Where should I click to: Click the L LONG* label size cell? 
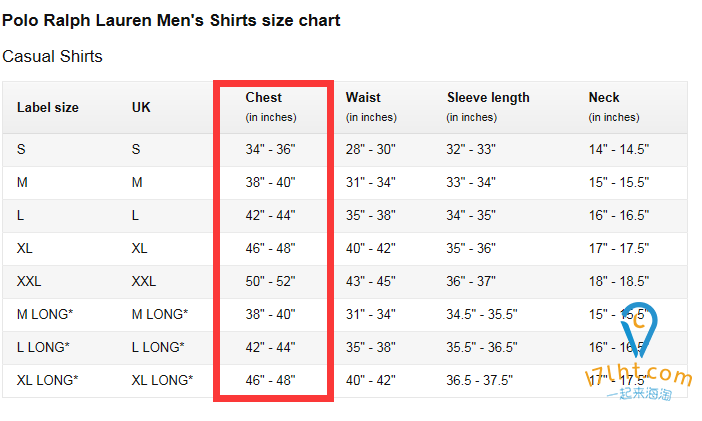pos(43,347)
